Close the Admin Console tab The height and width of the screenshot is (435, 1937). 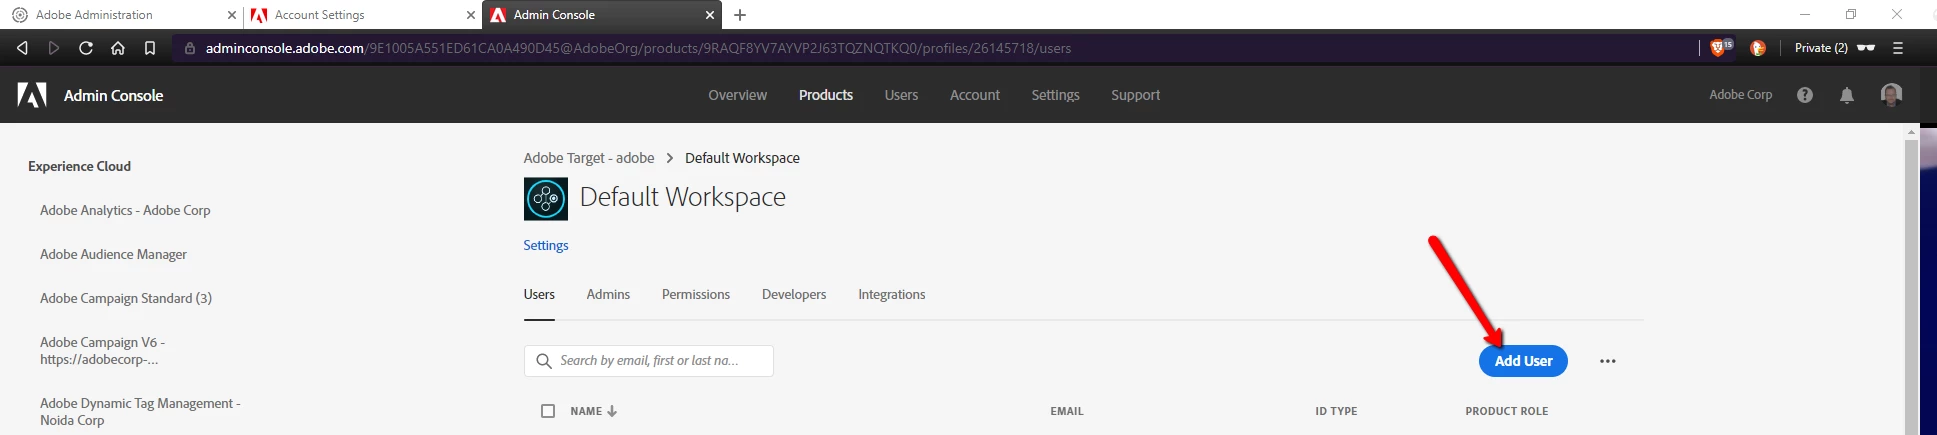[x=710, y=15]
